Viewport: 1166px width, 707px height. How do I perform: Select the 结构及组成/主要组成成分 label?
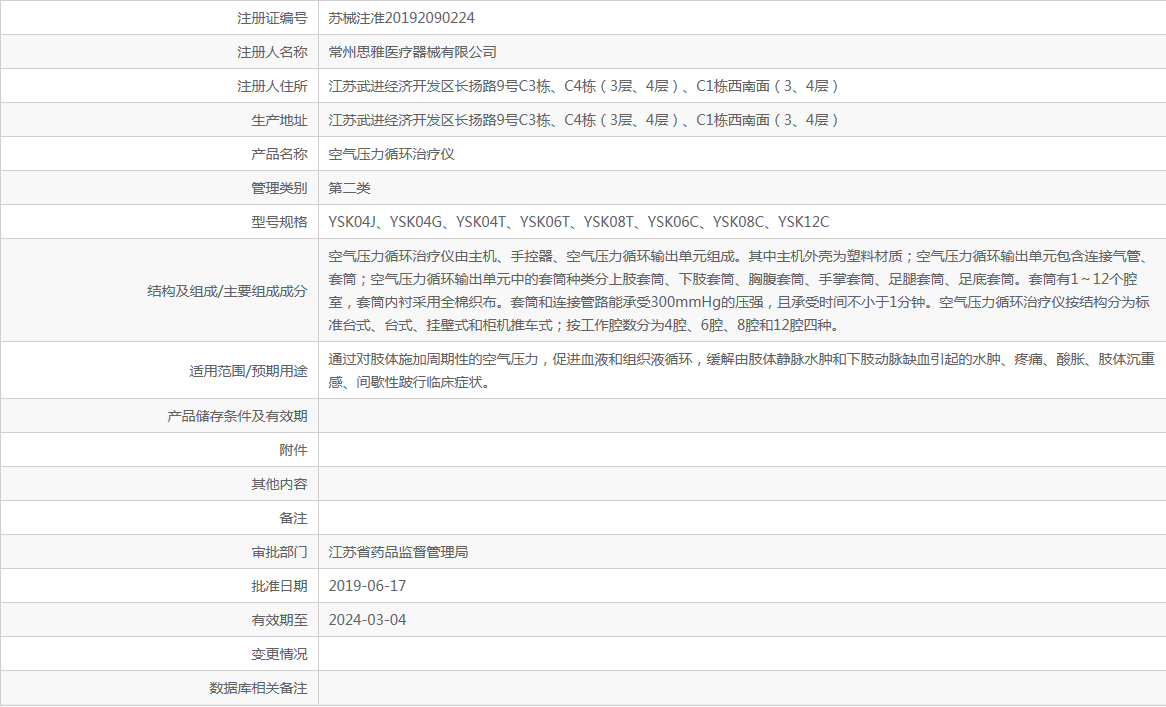pos(227,291)
